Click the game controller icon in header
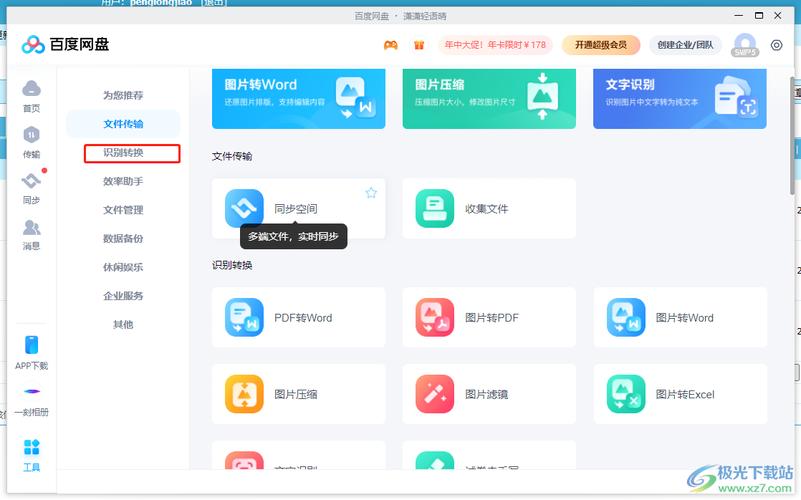The image size is (801, 500). [x=391, y=45]
